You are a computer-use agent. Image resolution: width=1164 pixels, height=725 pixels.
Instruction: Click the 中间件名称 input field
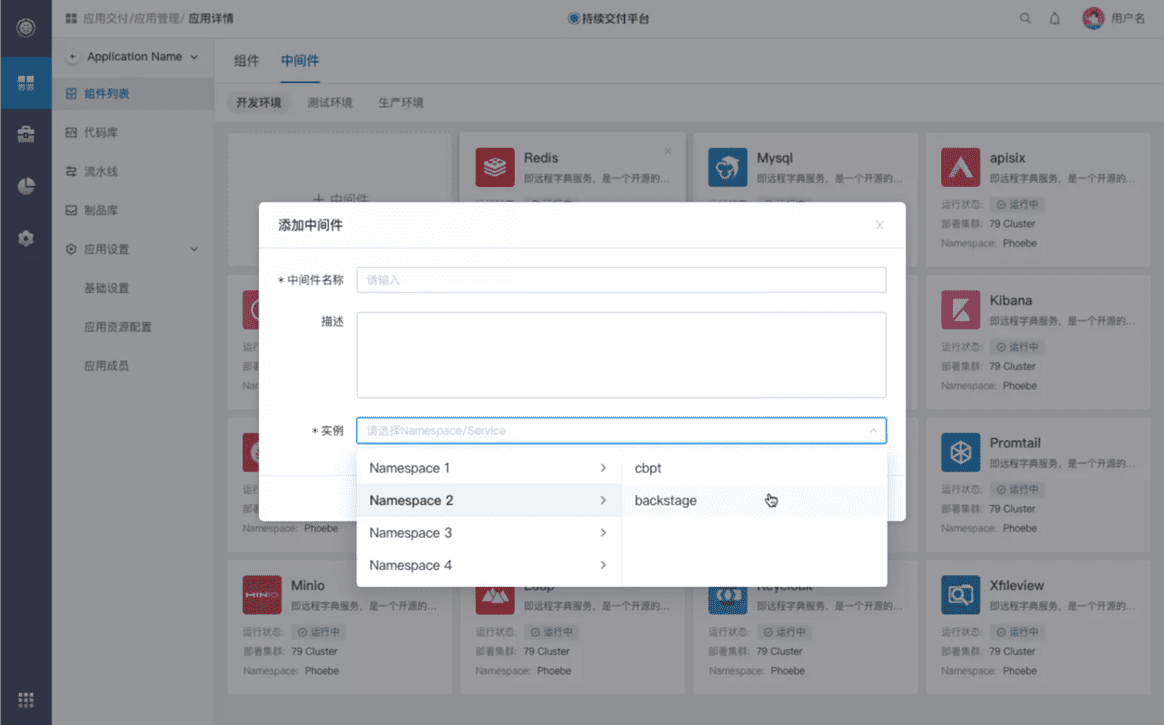(621, 280)
